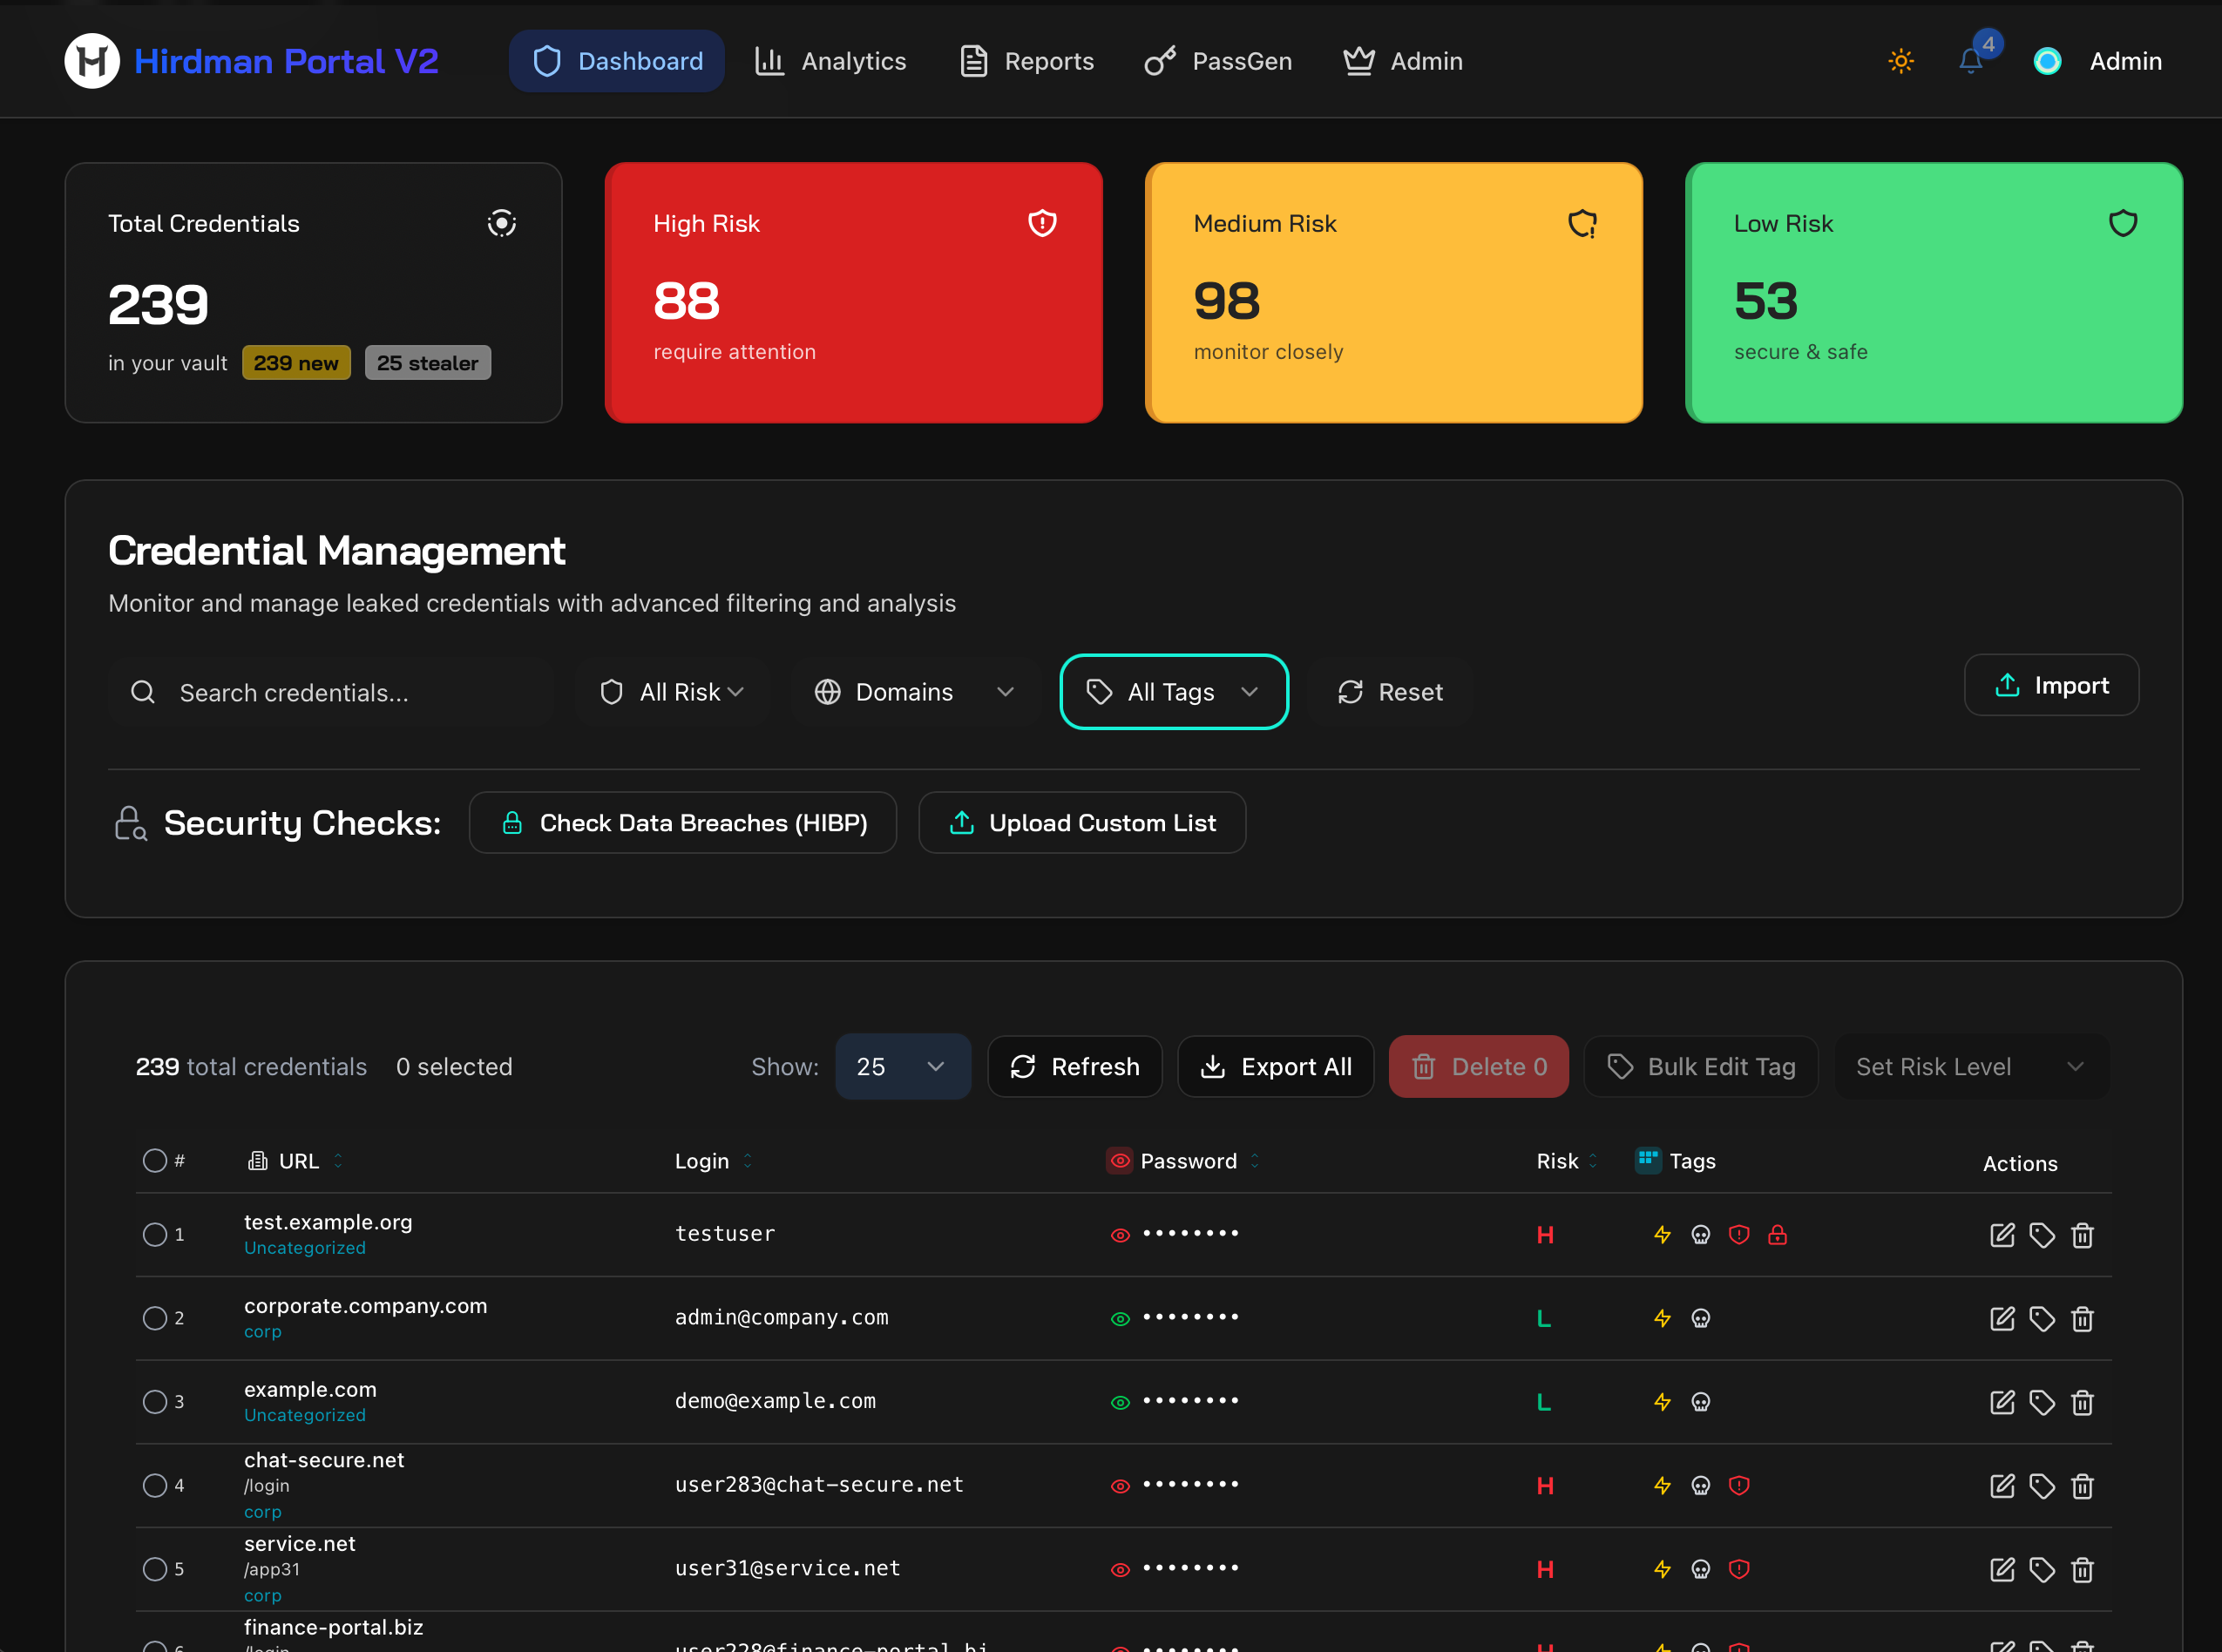Open the PassGen menu item
This screenshot has height=1652, width=2222.
click(x=1218, y=61)
